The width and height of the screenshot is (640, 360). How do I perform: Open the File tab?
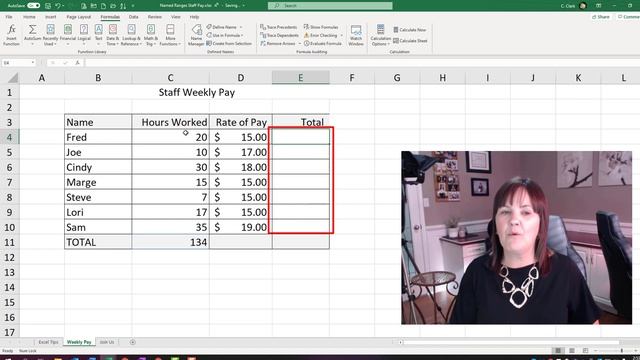(9, 17)
